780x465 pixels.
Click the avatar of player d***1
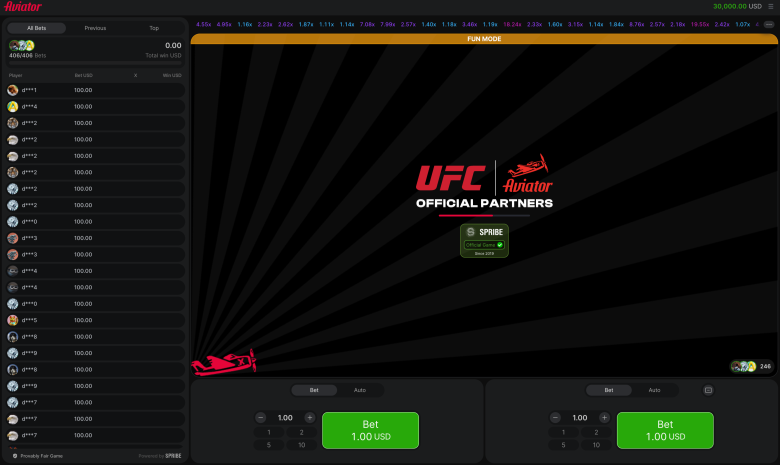pyautogui.click(x=13, y=90)
